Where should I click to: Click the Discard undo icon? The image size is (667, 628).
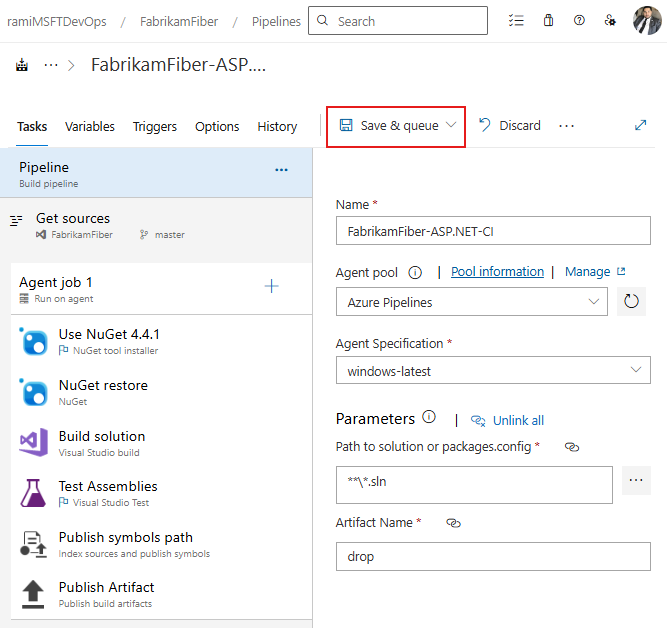485,125
